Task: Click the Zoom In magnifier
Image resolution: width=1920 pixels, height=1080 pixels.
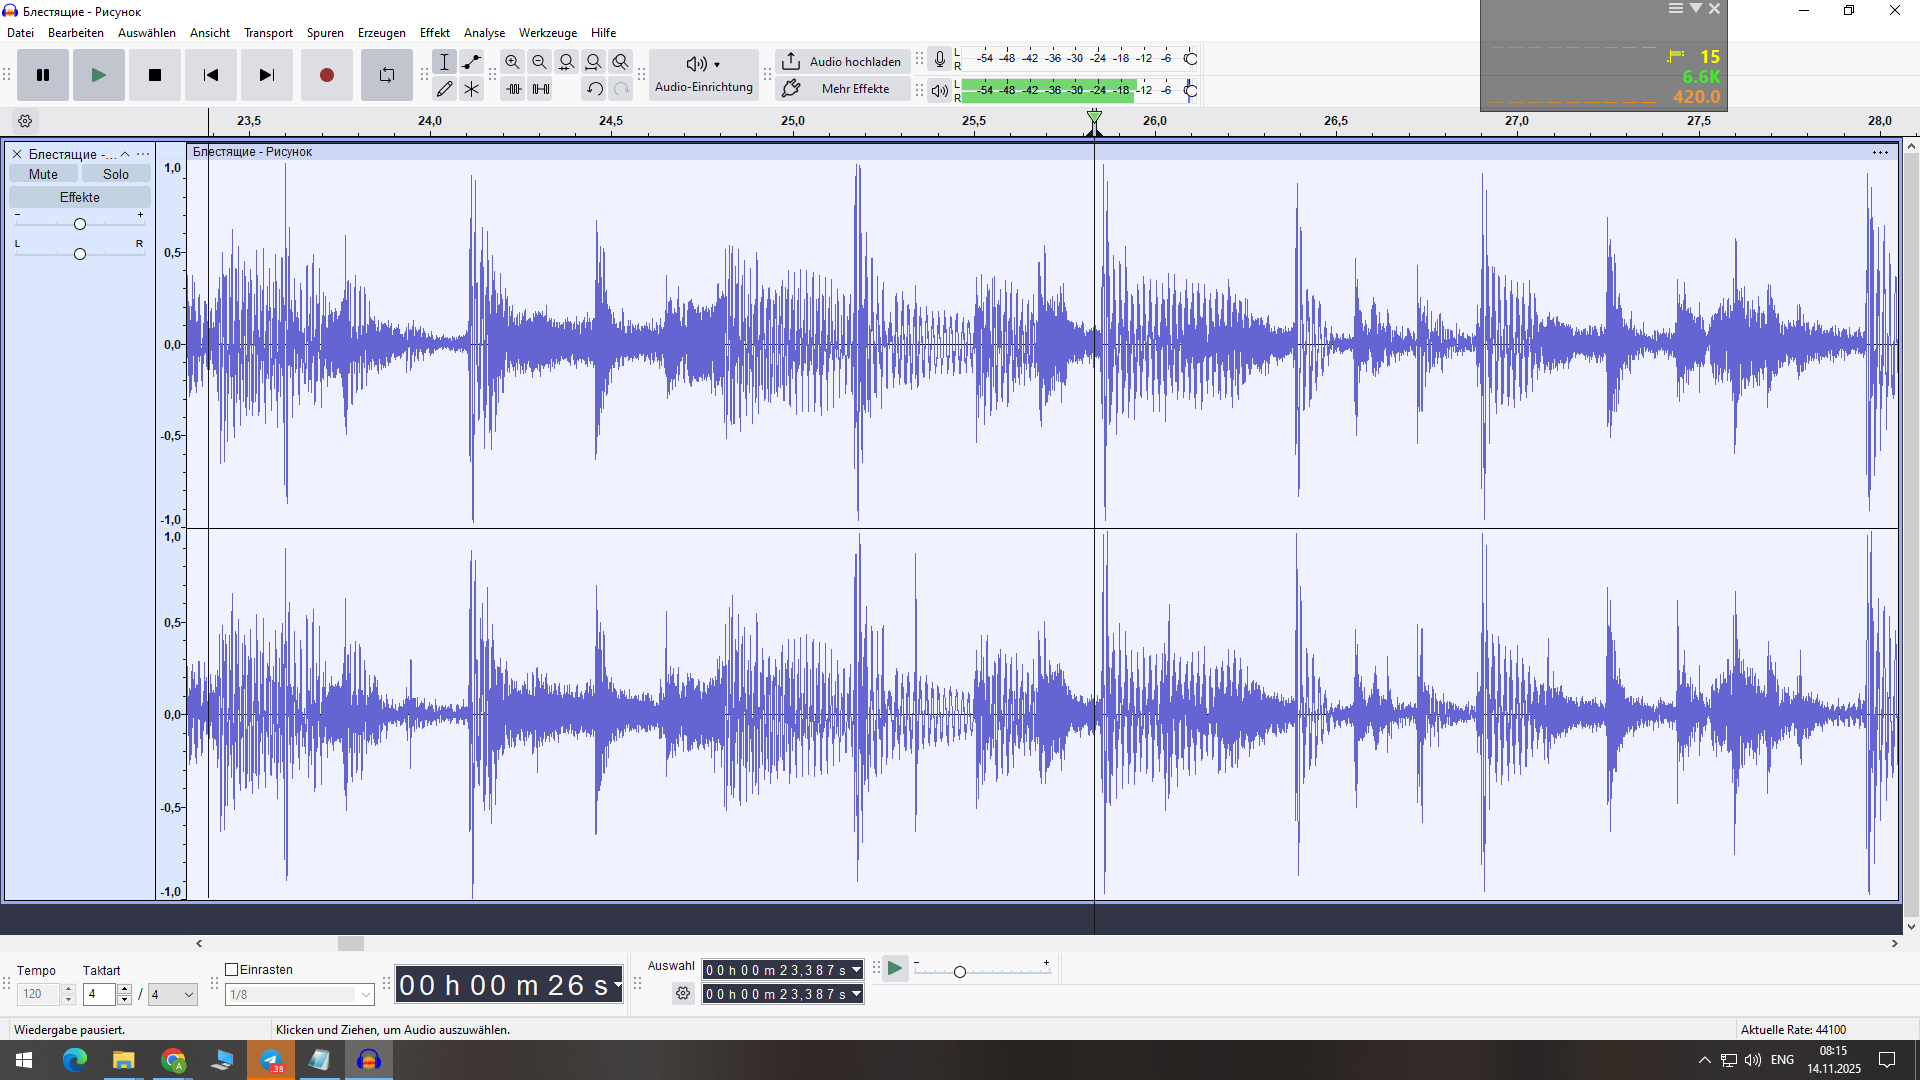Action: point(512,62)
